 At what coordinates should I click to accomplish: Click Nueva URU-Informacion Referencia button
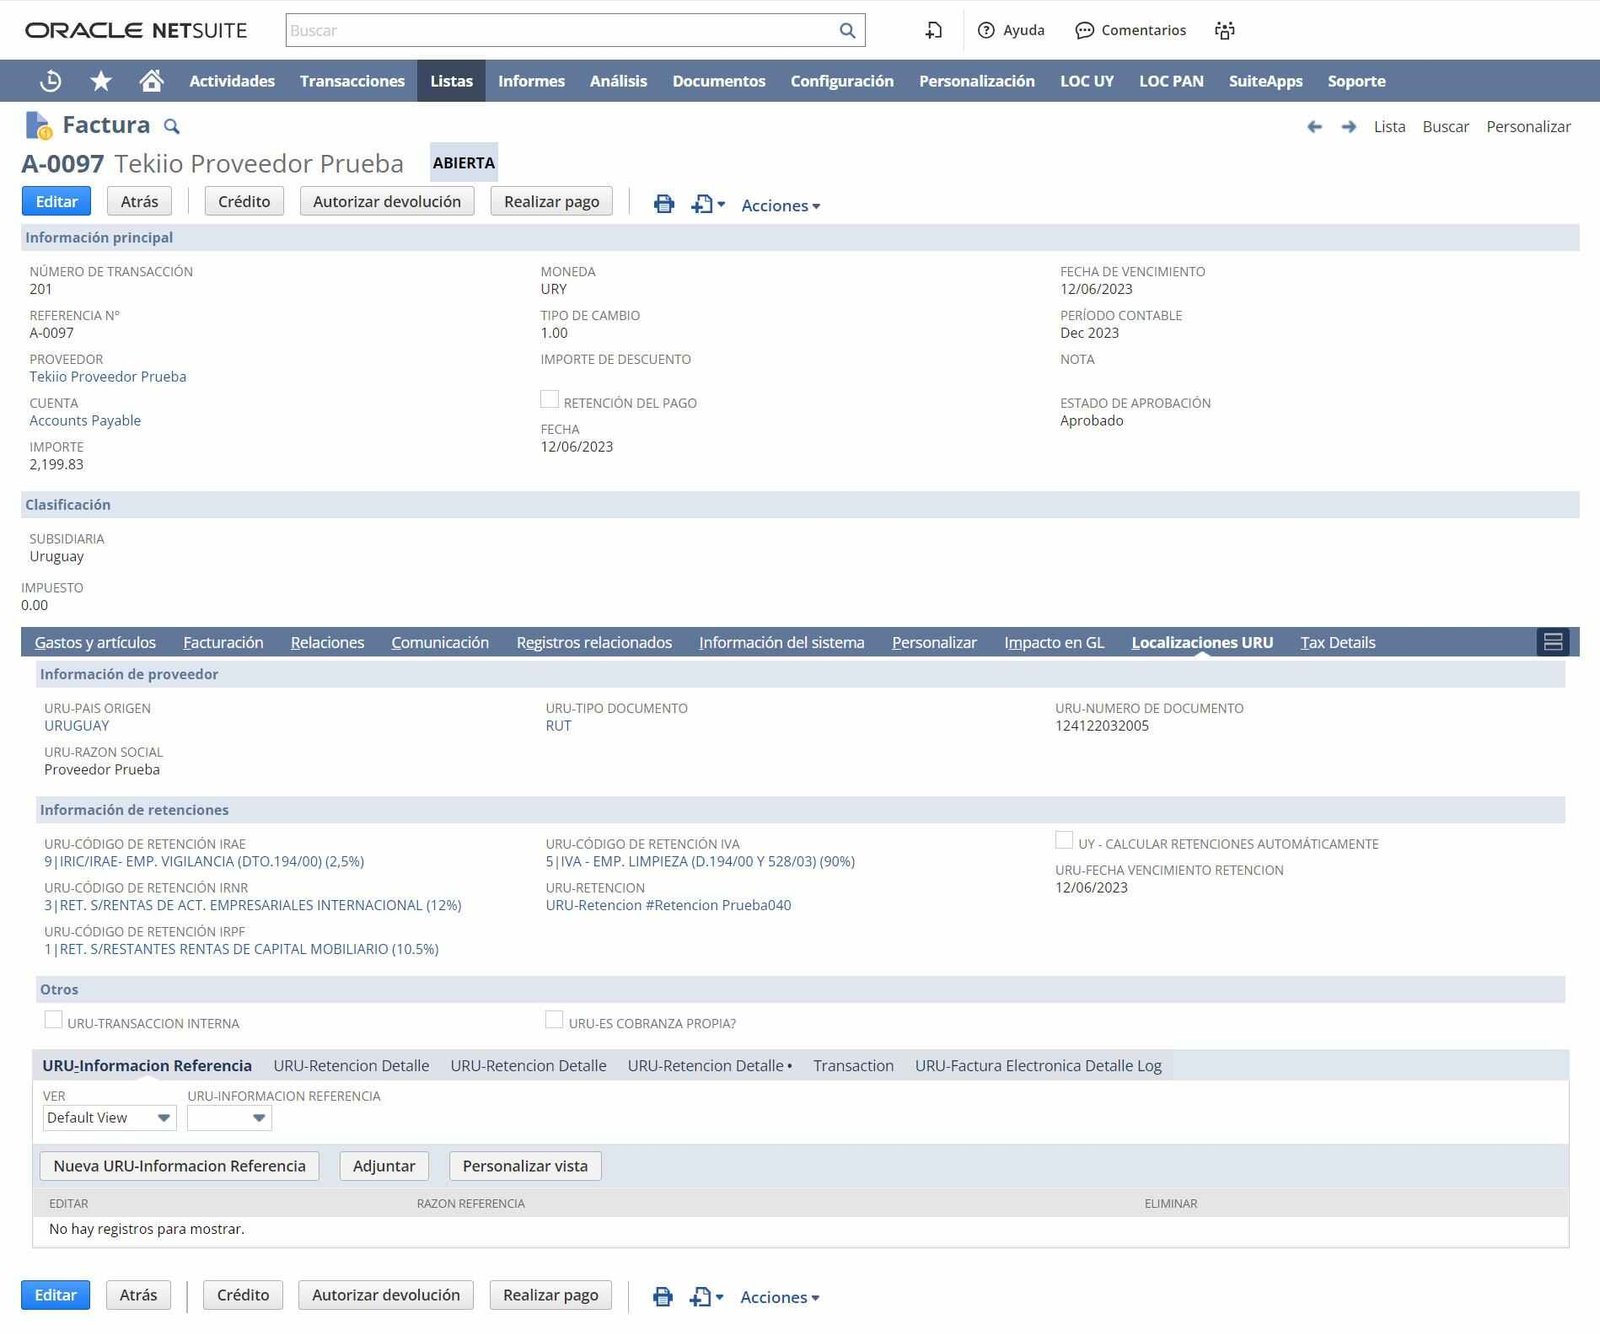180,1166
